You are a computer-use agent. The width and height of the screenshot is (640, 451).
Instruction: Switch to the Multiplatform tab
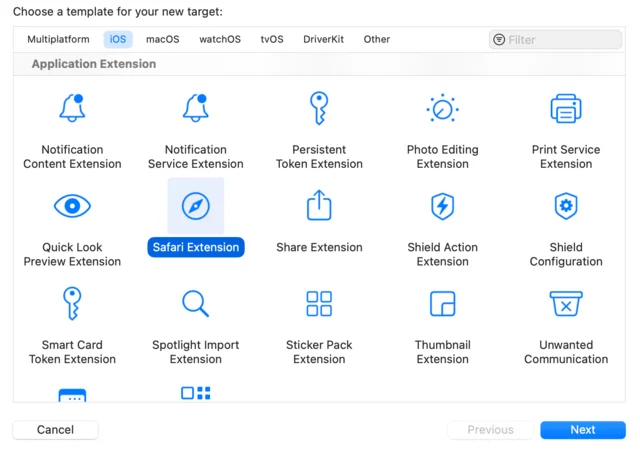[x=58, y=40]
